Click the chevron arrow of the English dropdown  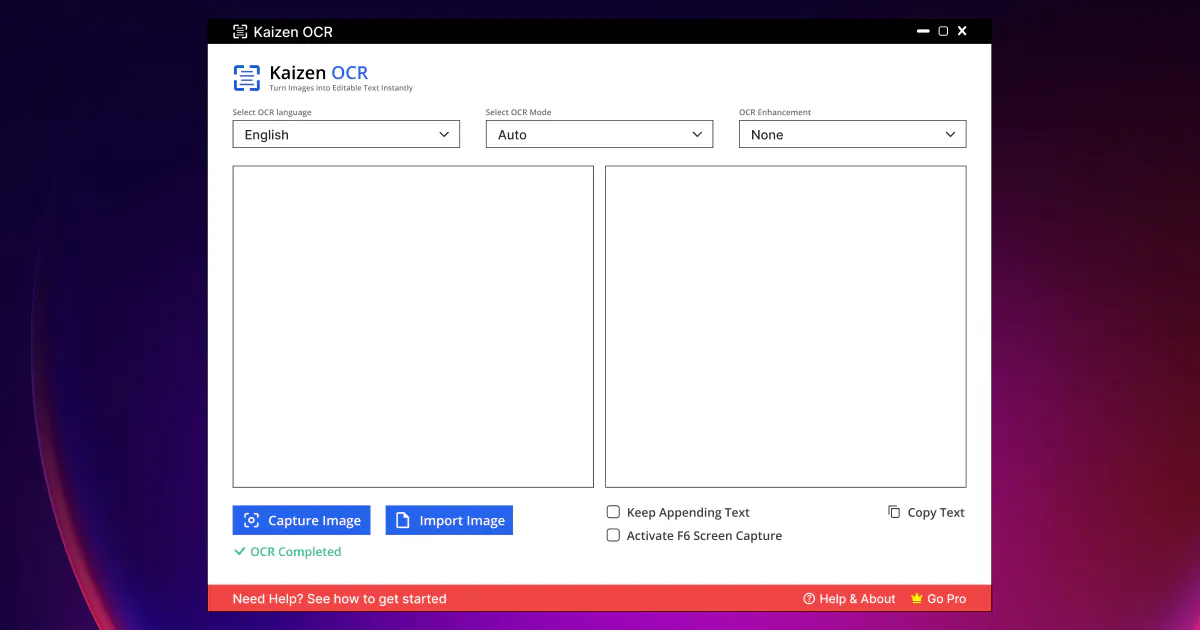point(444,134)
